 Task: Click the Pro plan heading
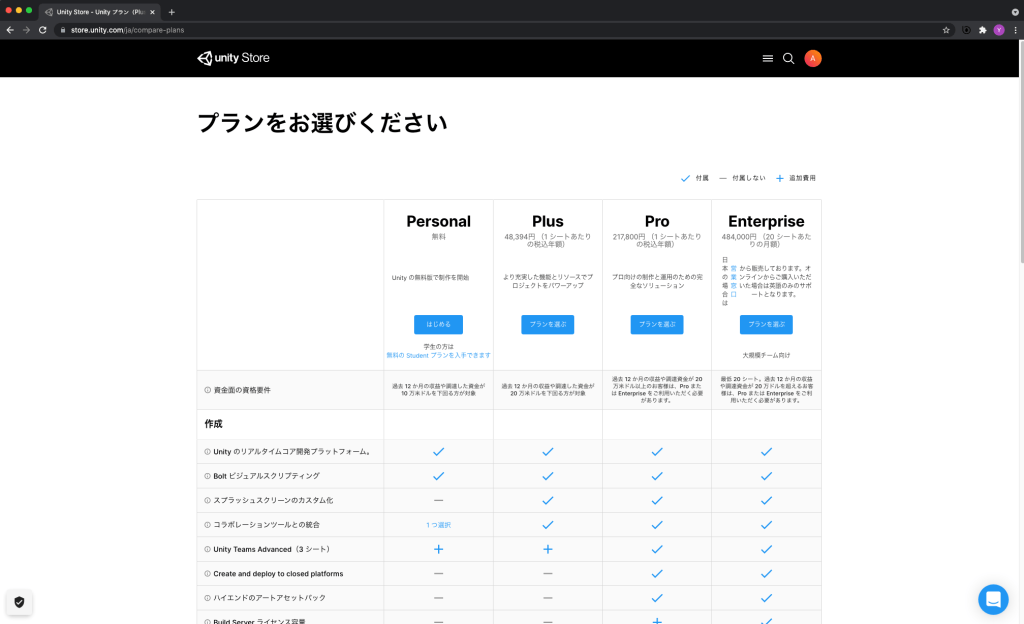coord(657,221)
